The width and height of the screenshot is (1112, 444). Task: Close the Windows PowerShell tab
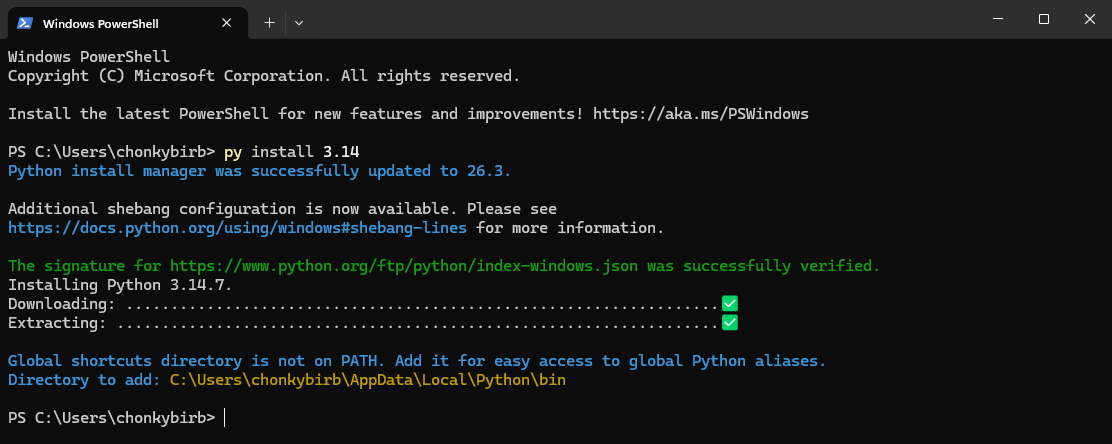coord(226,23)
